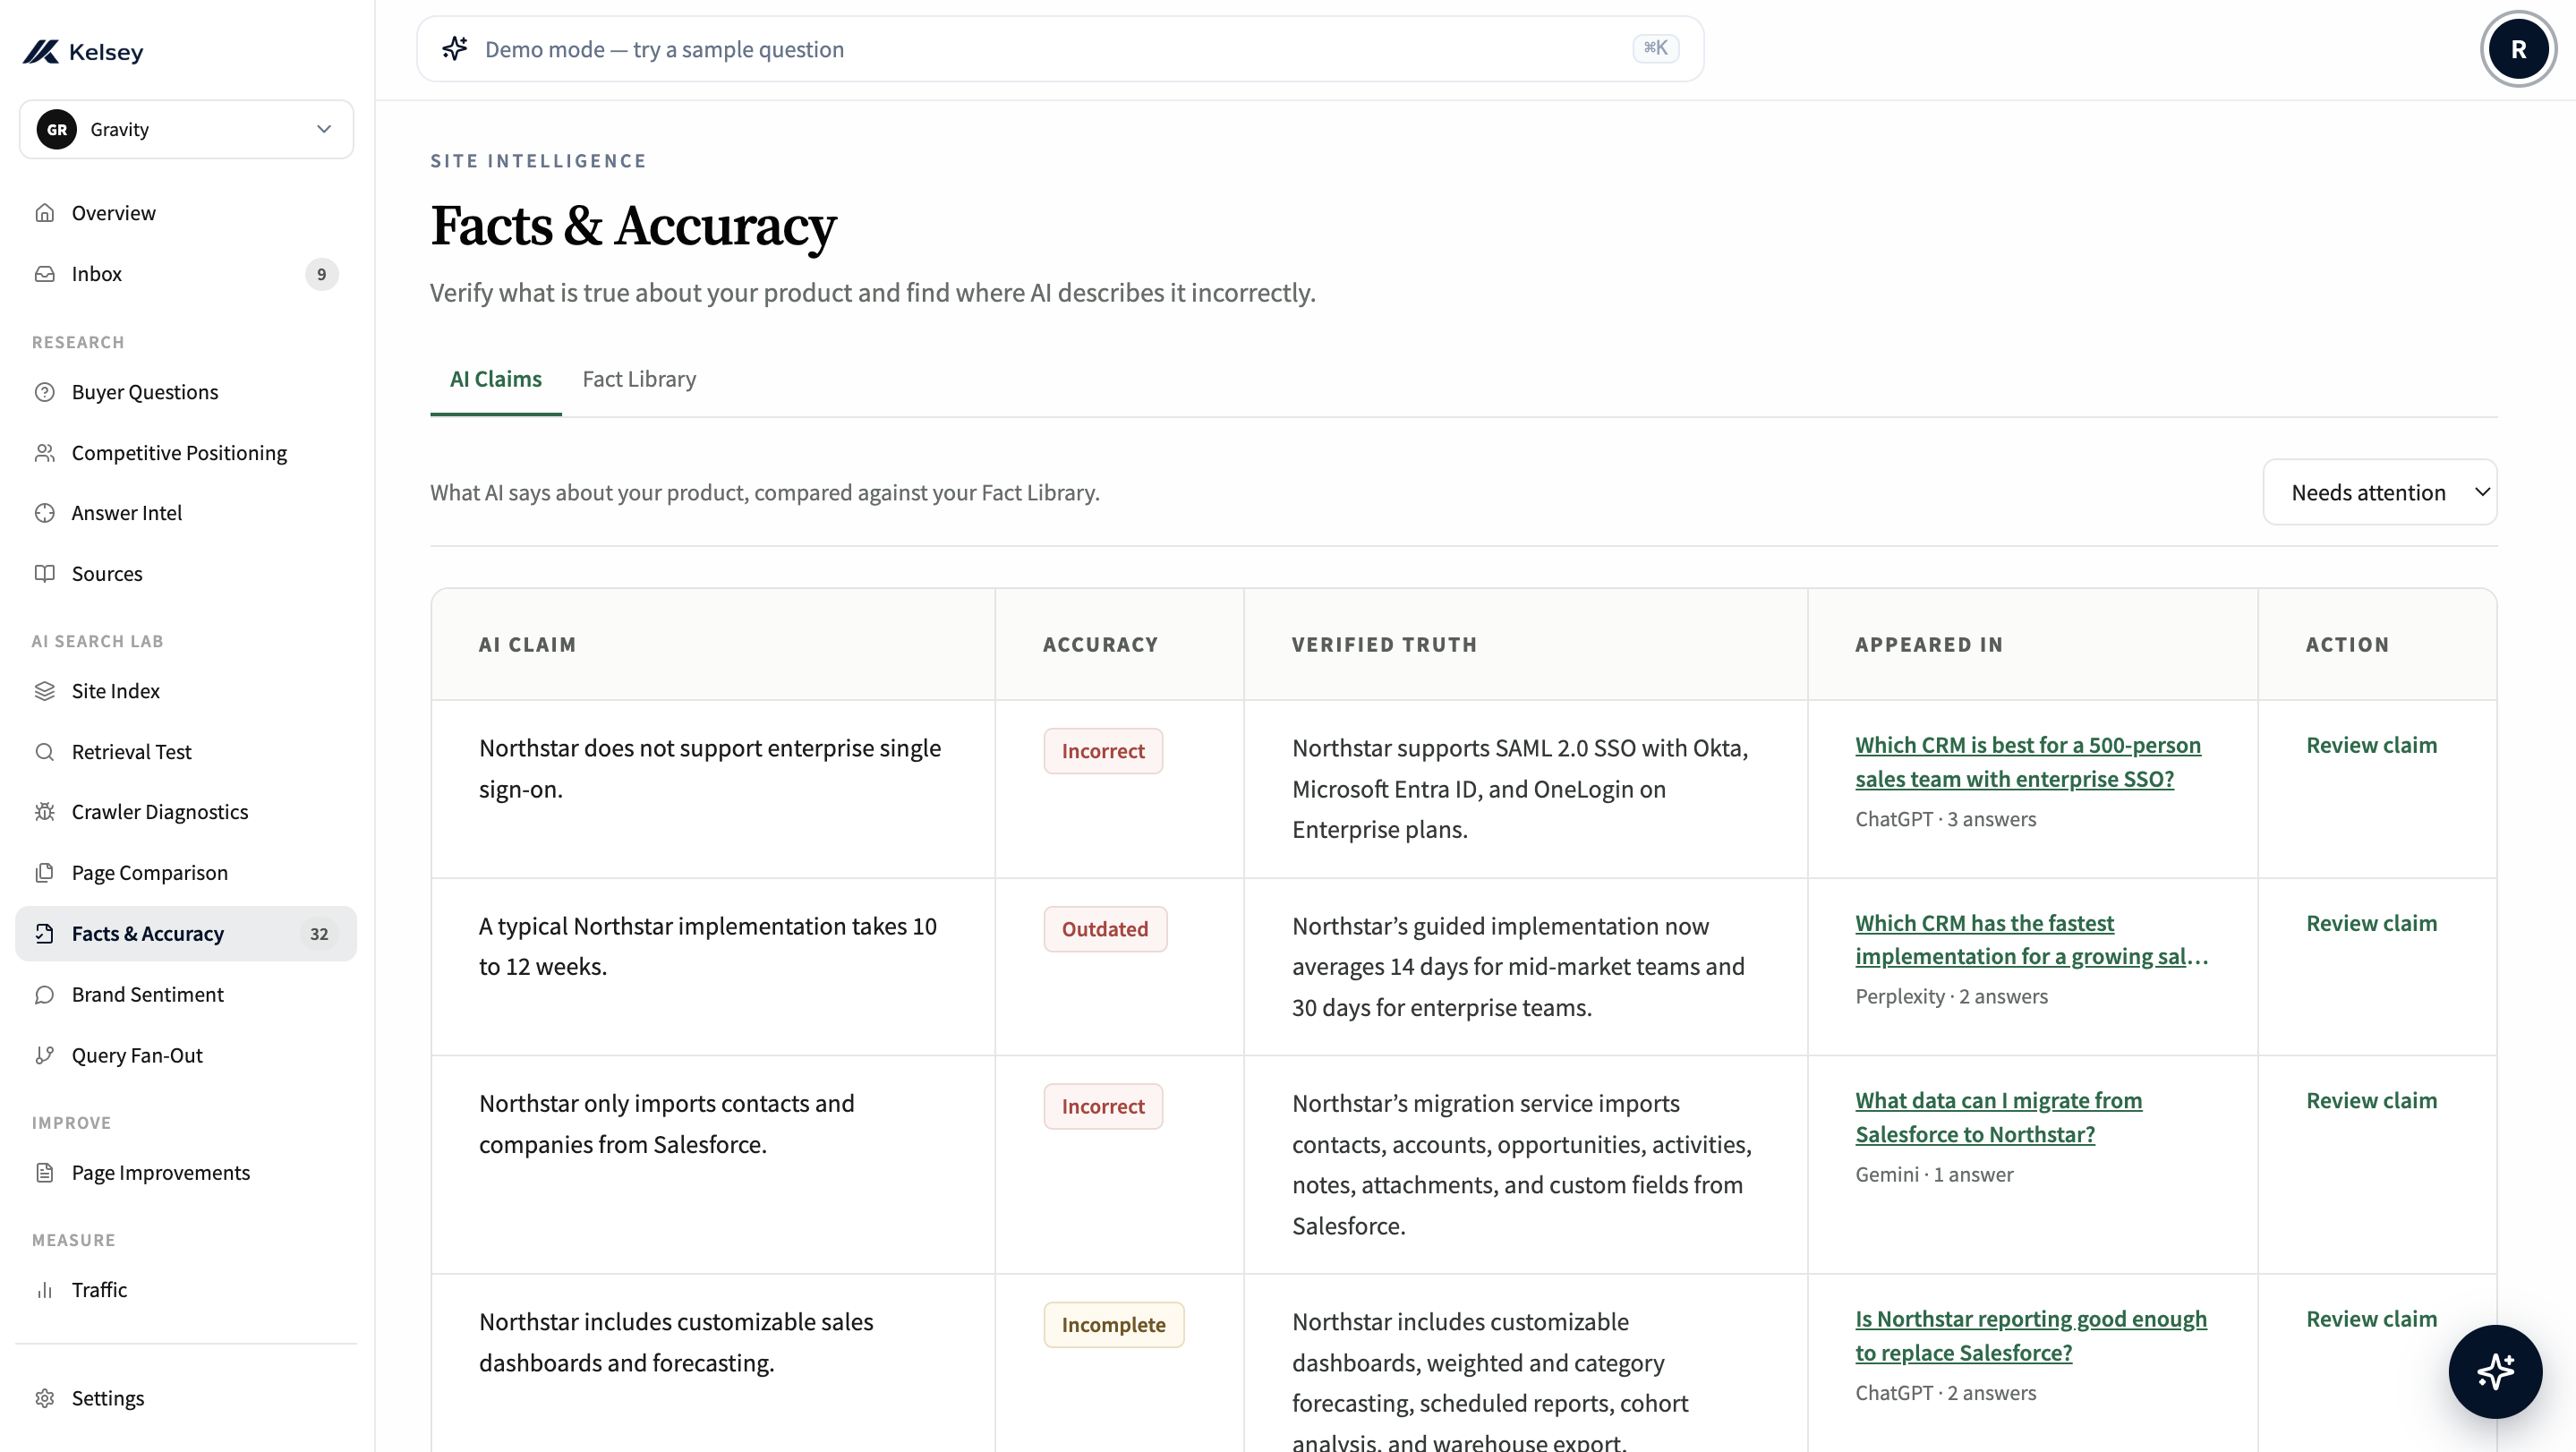Expand the Gravity workspace dropdown chevron
2576x1452 pixels.
(324, 129)
